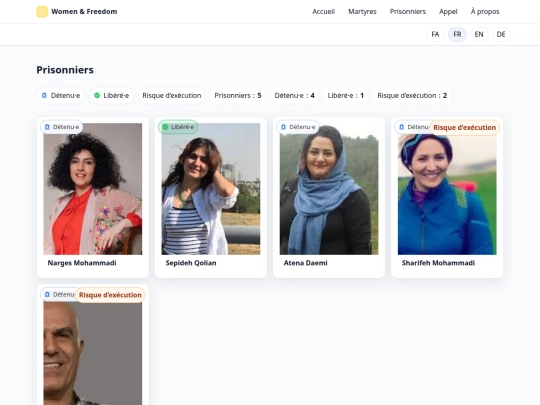
Task: Click the Détenu·e : 4 counter
Action: coord(294,95)
